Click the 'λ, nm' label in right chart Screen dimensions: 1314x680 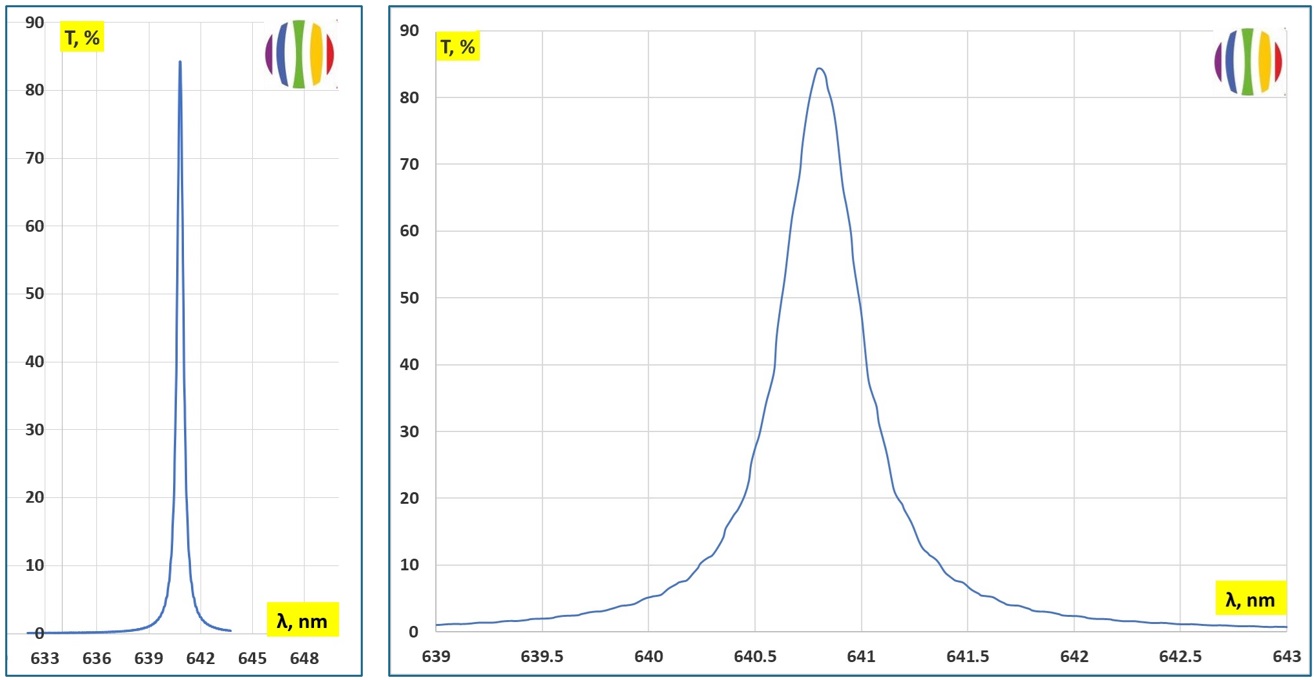point(1249,599)
